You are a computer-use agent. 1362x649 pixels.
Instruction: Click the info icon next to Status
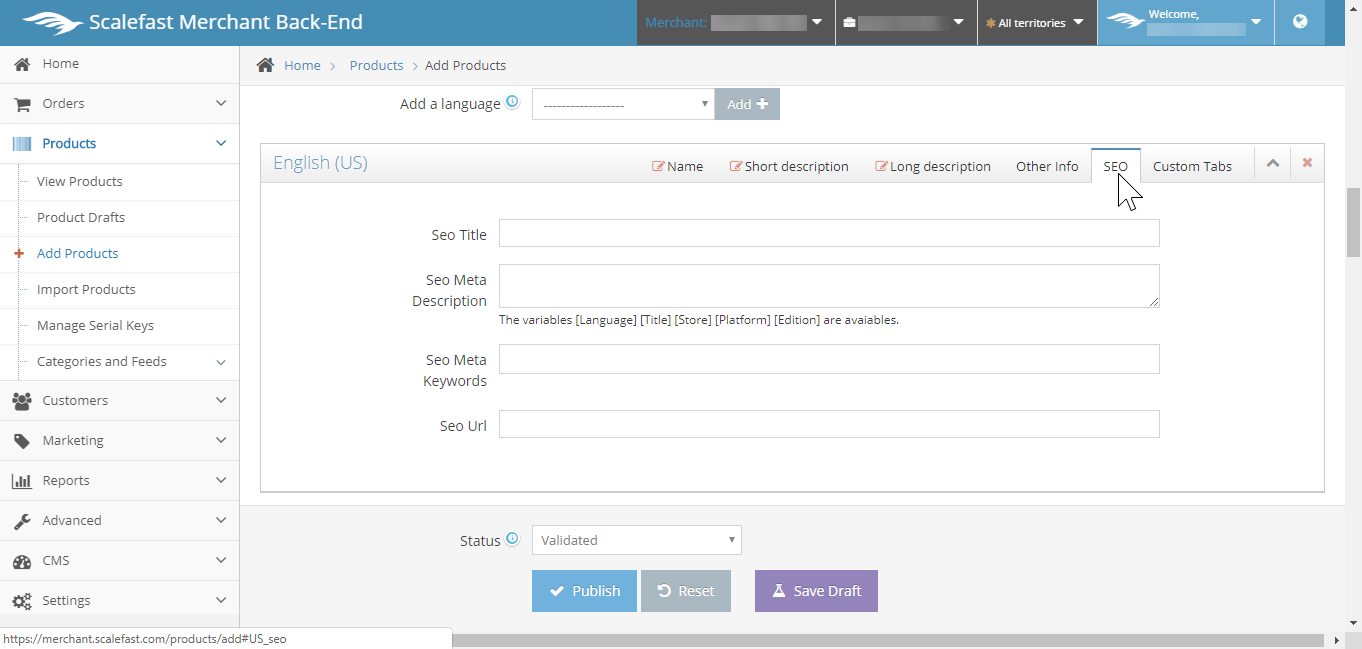(512, 539)
